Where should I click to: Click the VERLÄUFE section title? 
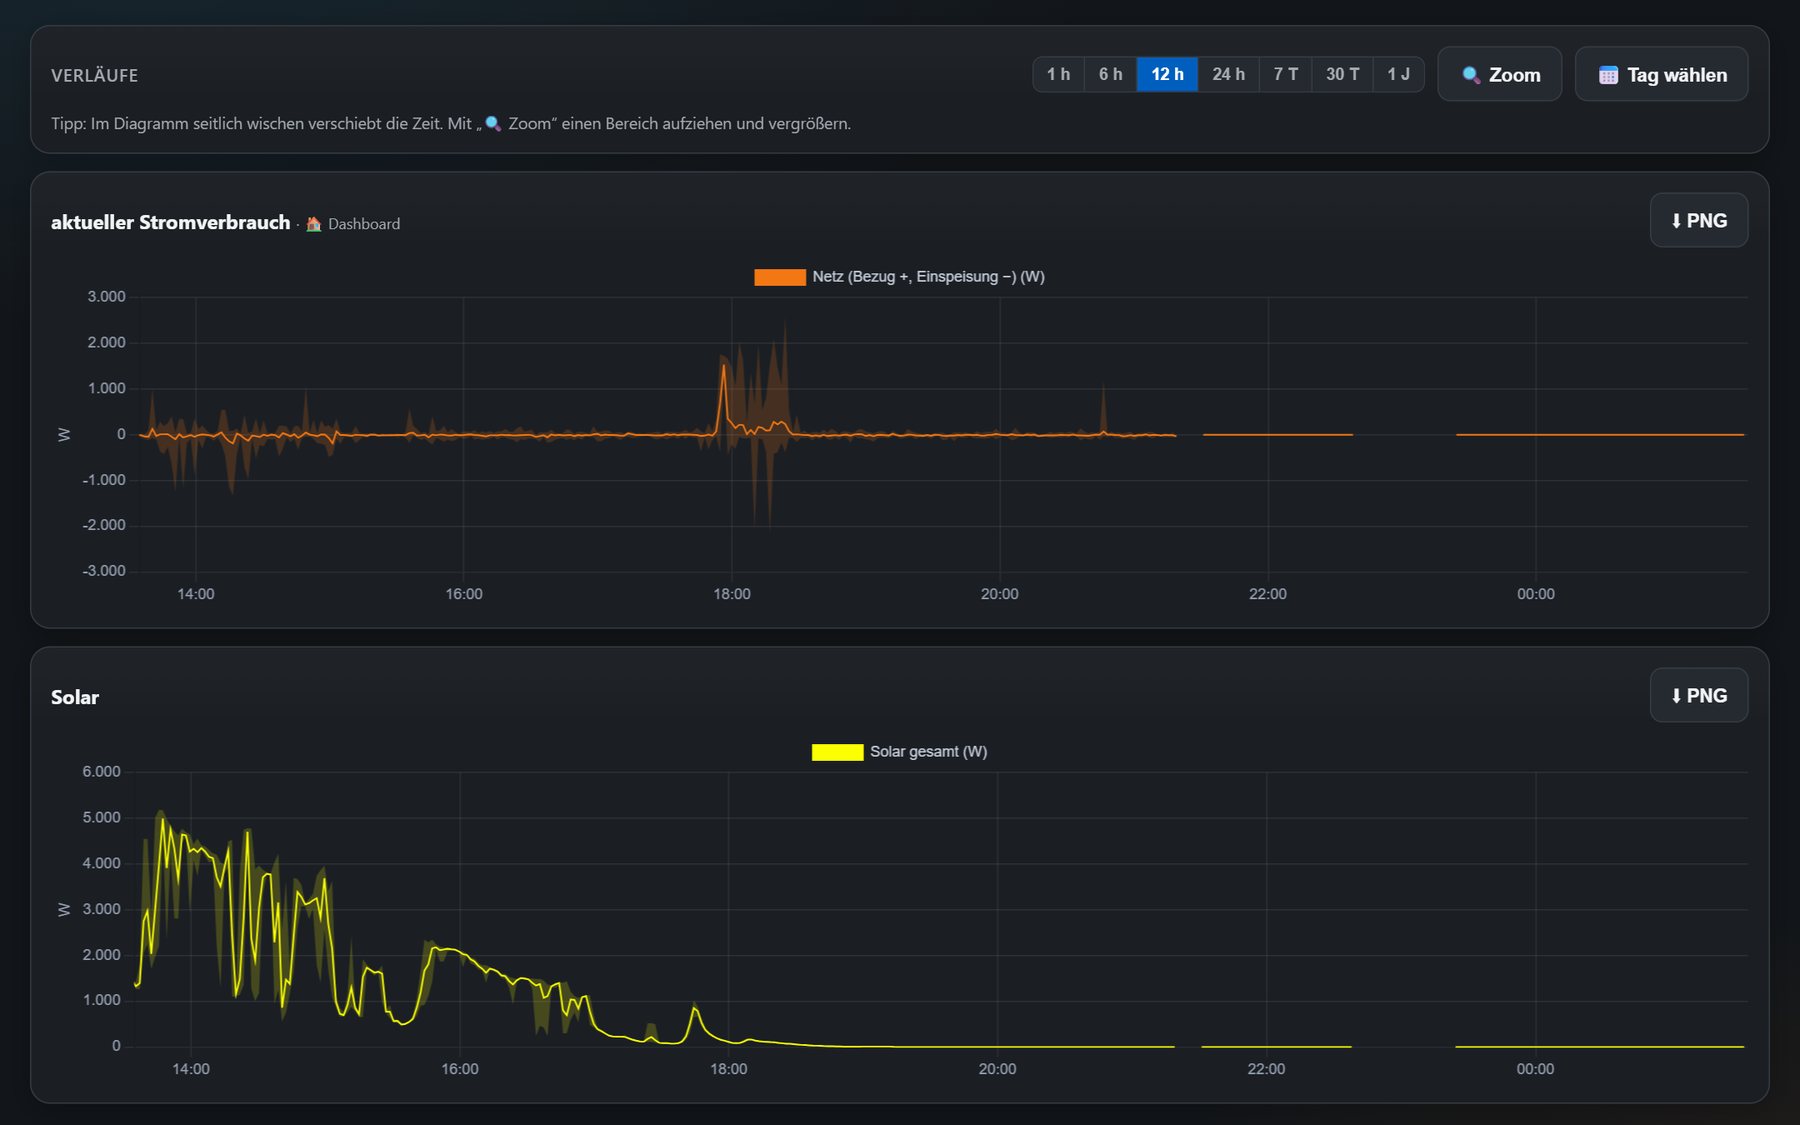point(95,75)
